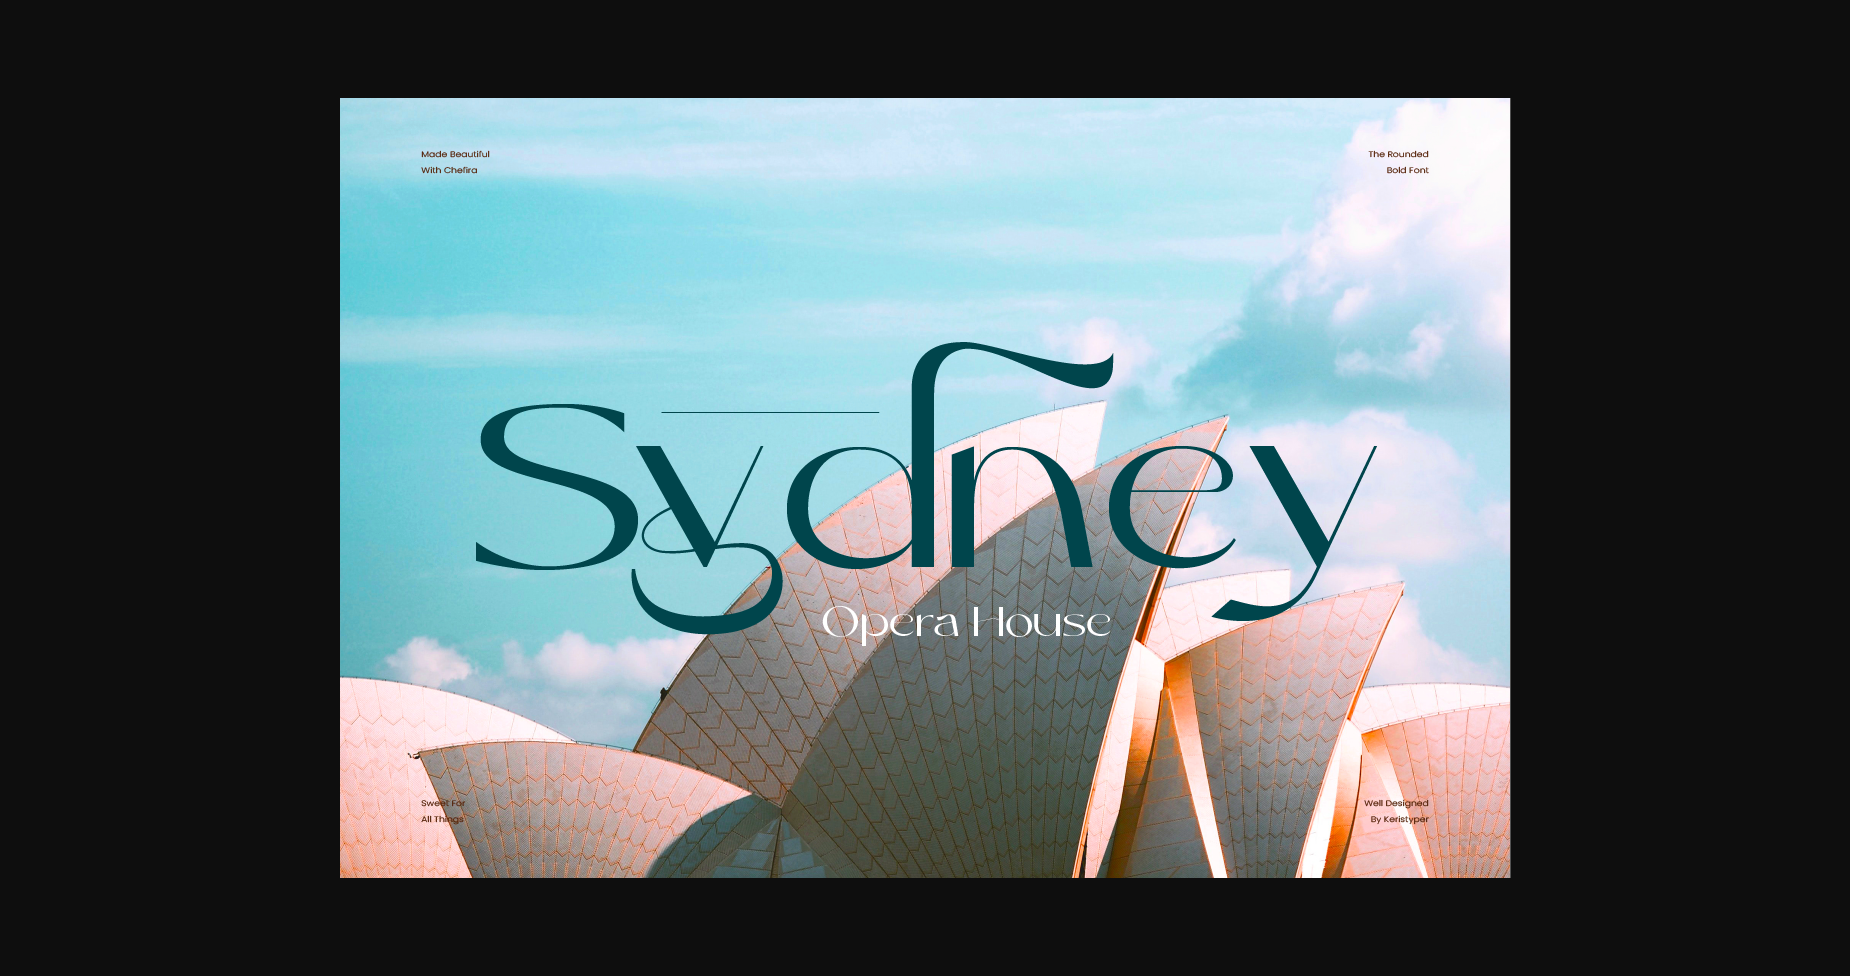Click the Sydney Opera House poster image

[925, 488]
